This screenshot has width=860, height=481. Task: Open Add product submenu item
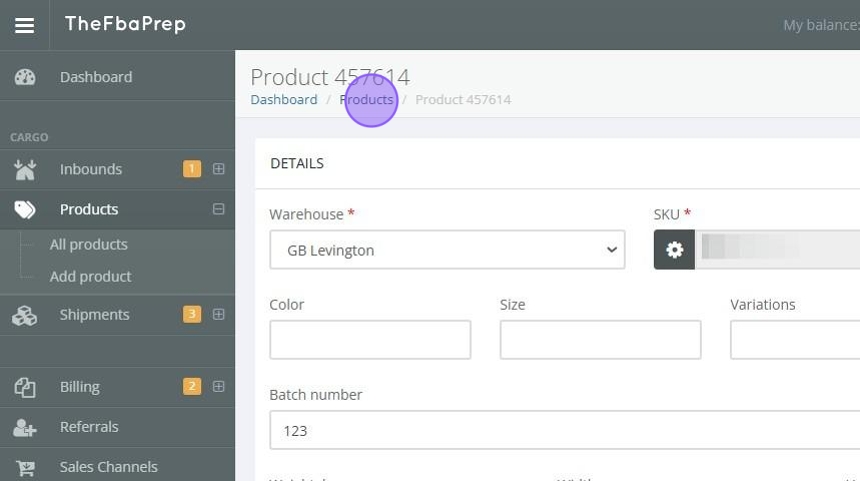coord(90,276)
